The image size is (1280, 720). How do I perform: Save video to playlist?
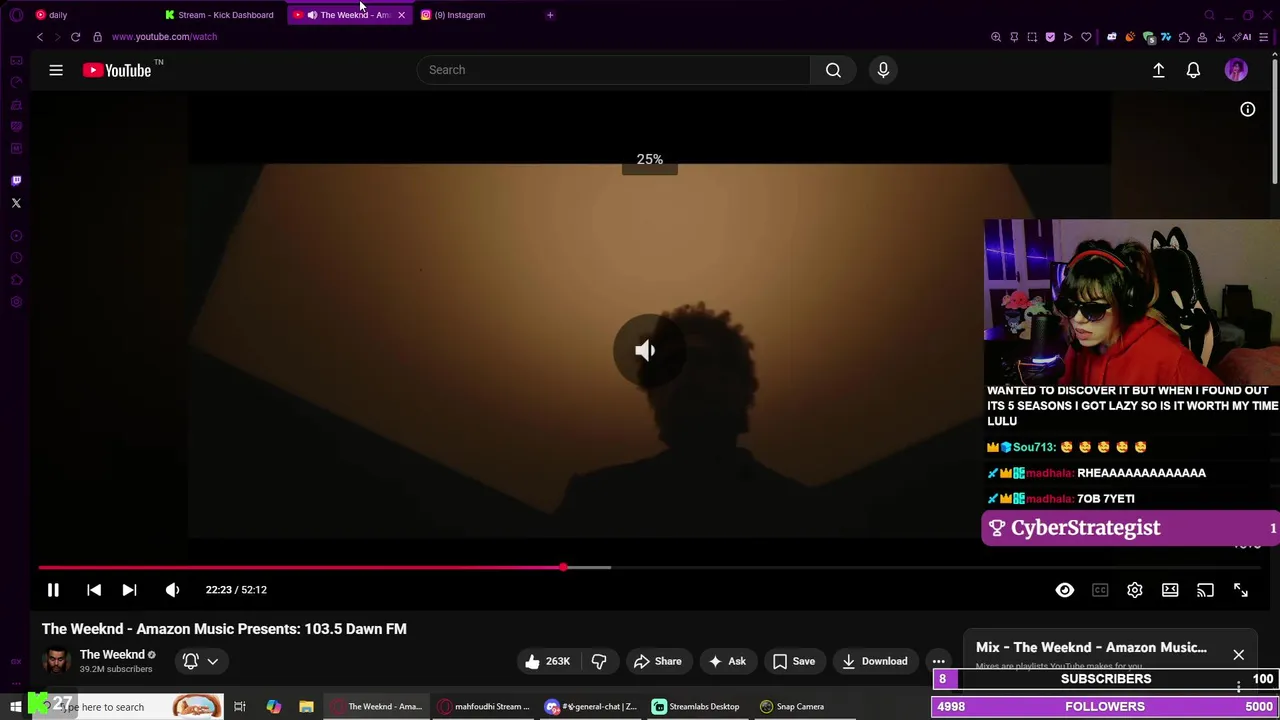pos(794,661)
